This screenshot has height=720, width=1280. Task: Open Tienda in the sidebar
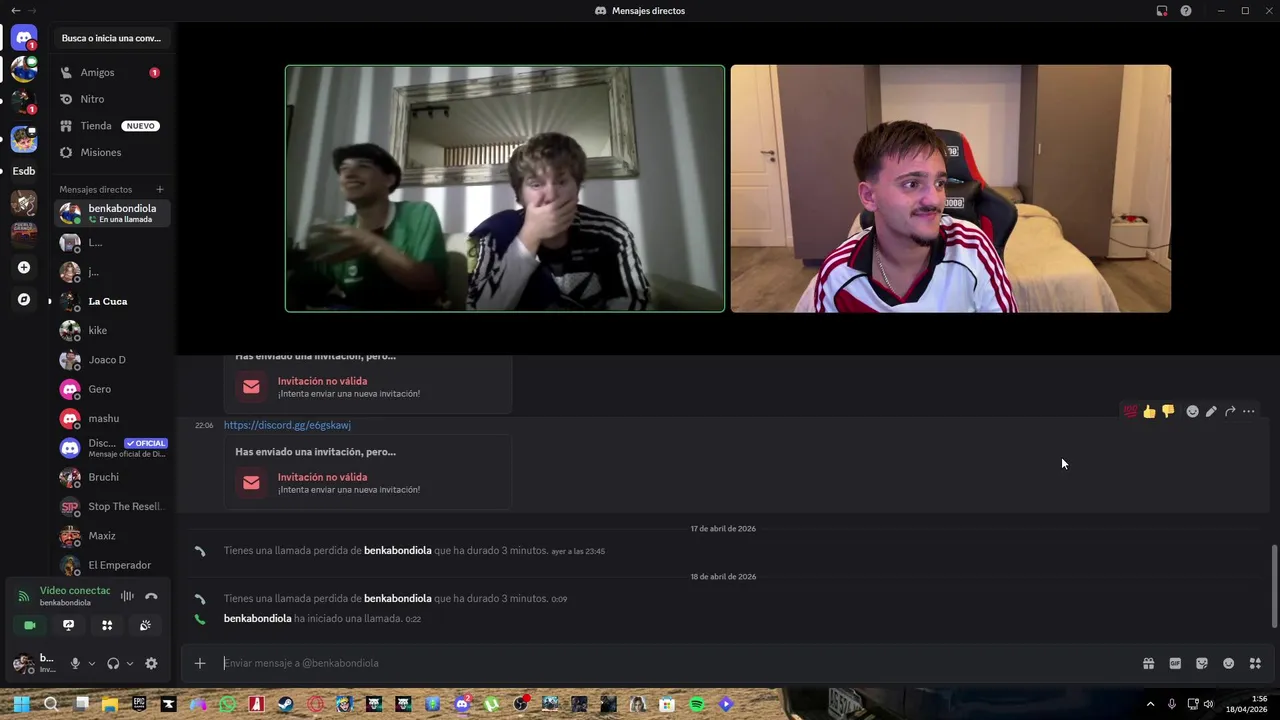(112, 126)
